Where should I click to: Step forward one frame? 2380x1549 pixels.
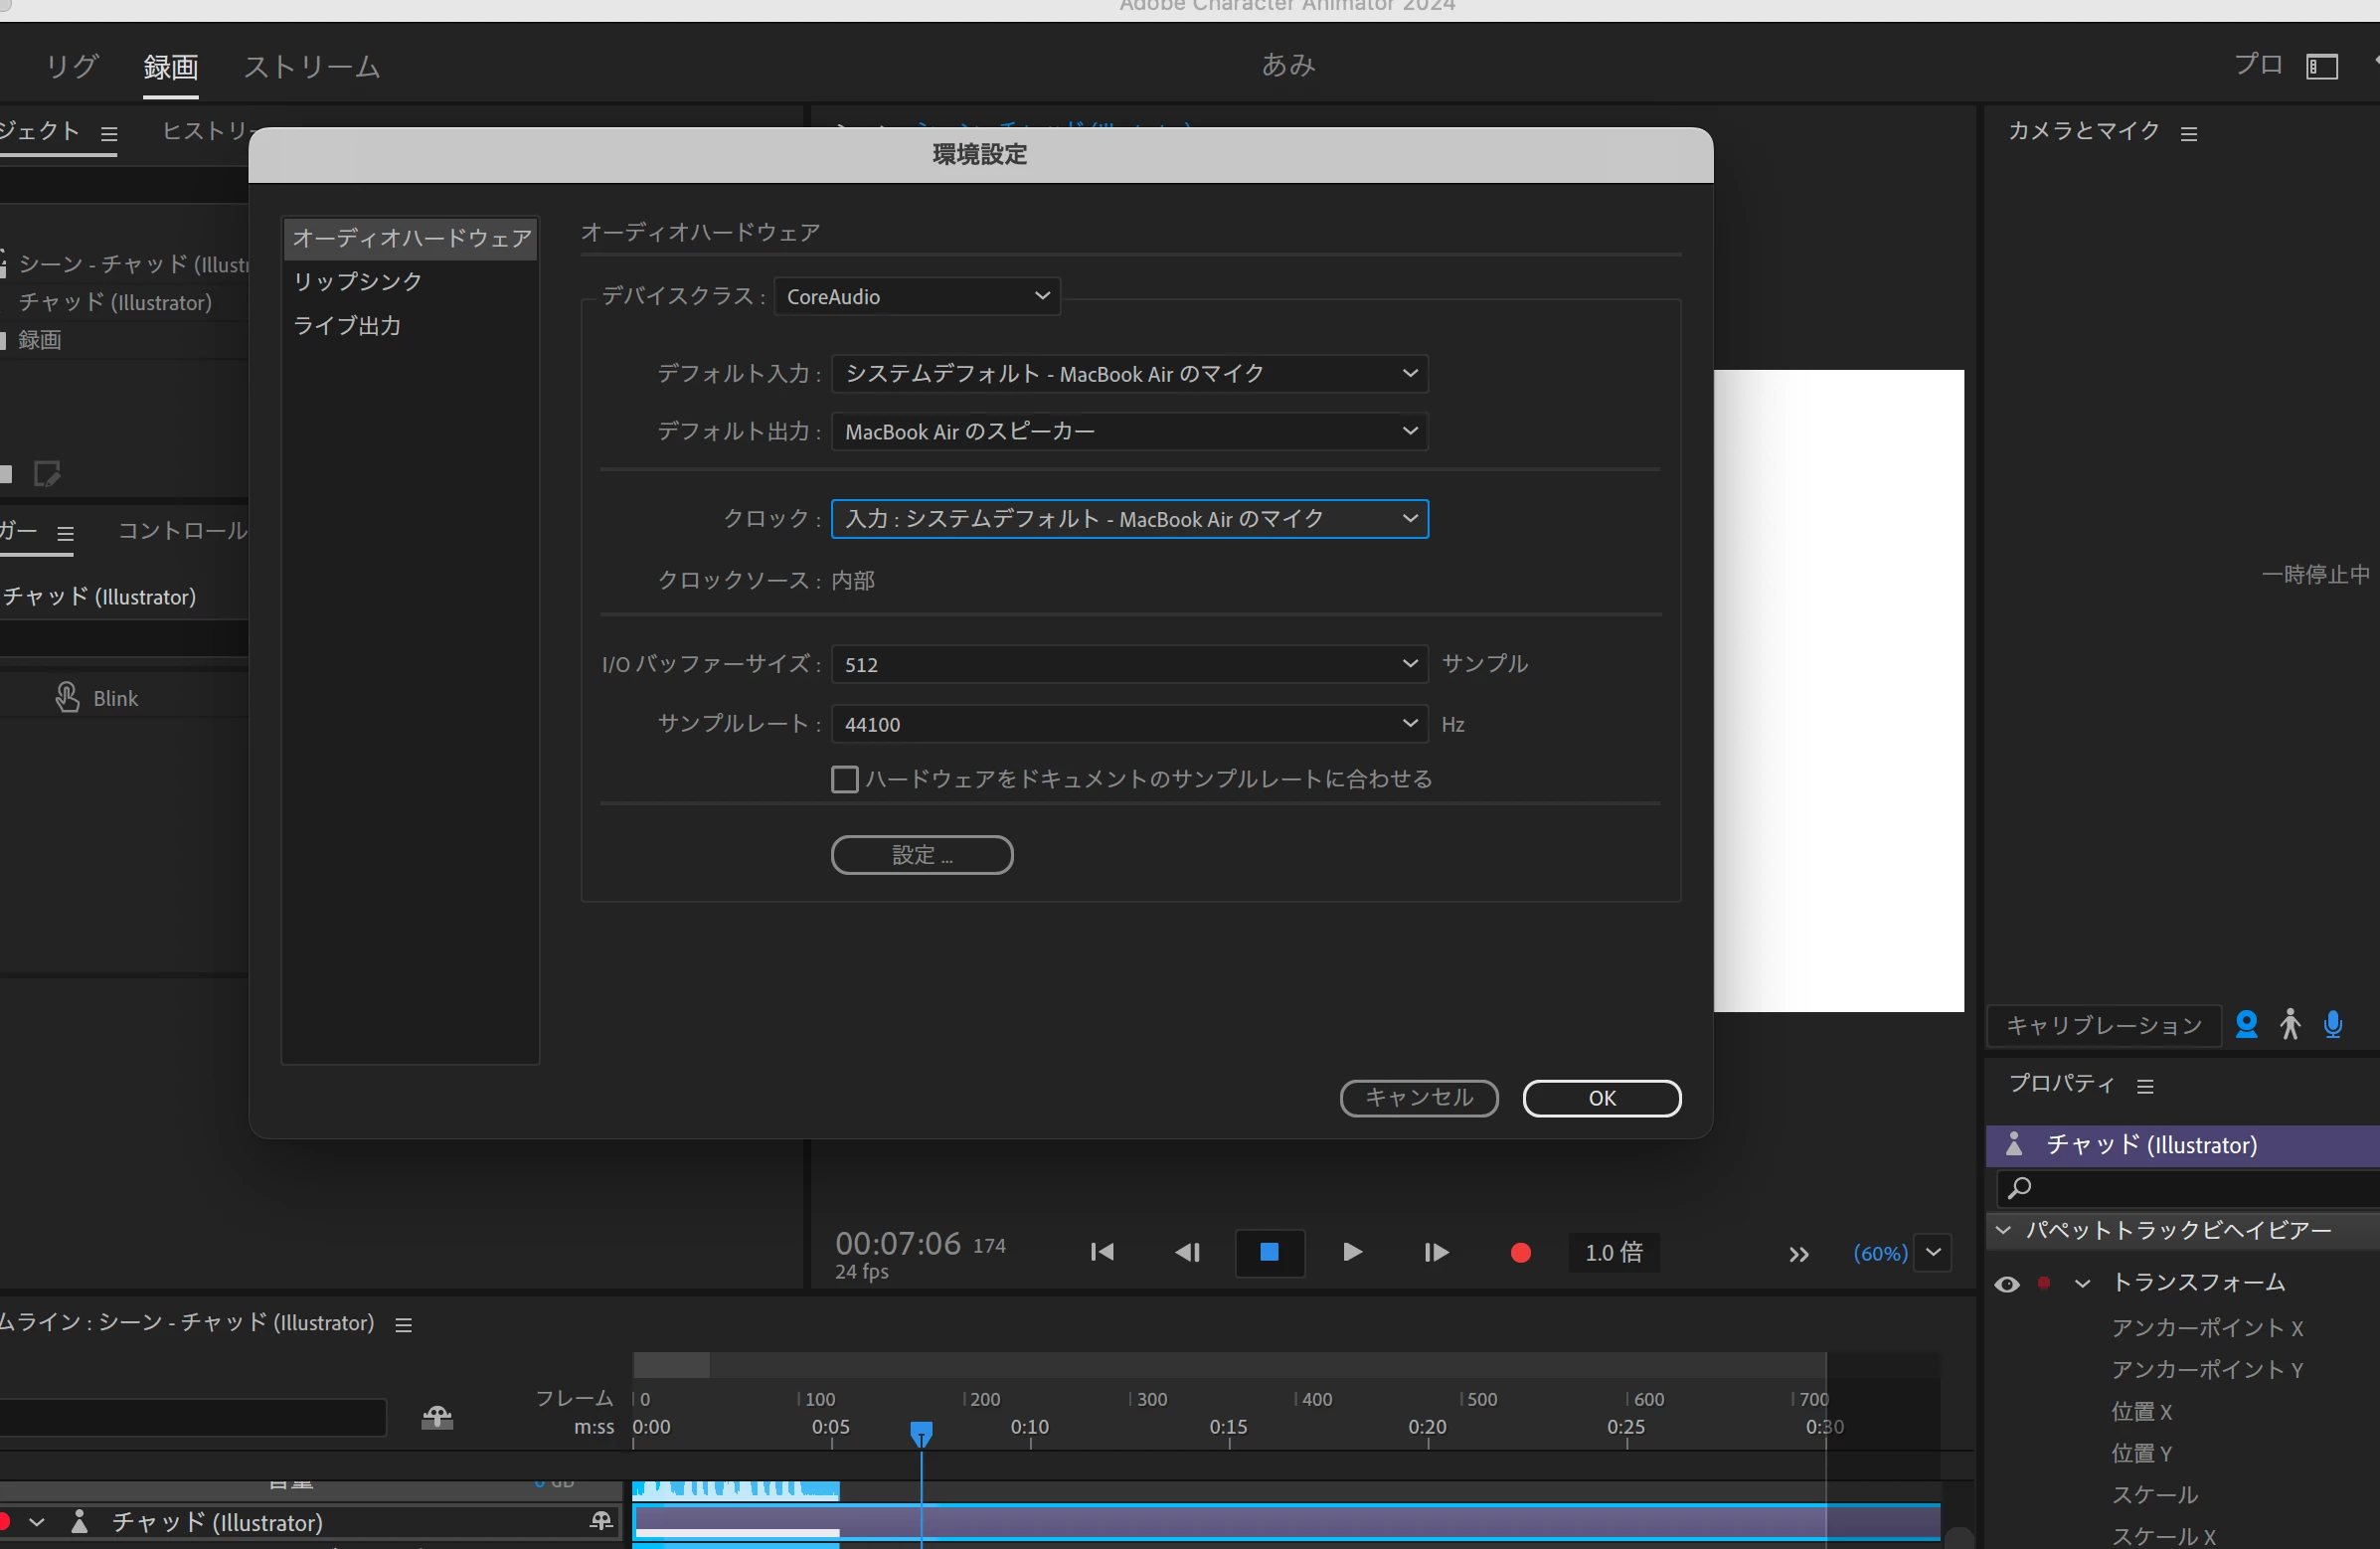pyautogui.click(x=1436, y=1253)
